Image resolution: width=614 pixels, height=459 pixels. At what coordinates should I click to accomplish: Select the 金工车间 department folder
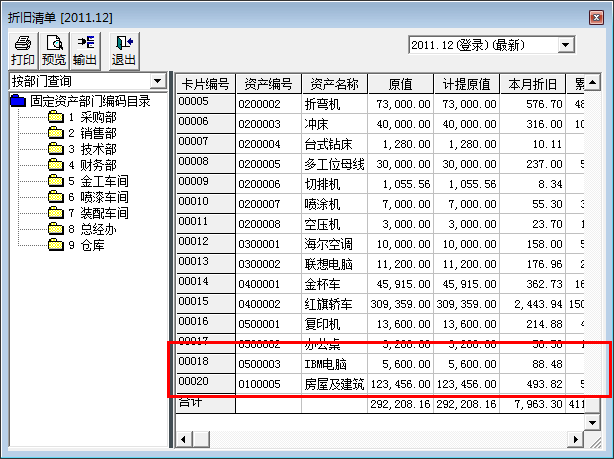pyautogui.click(x=88, y=181)
